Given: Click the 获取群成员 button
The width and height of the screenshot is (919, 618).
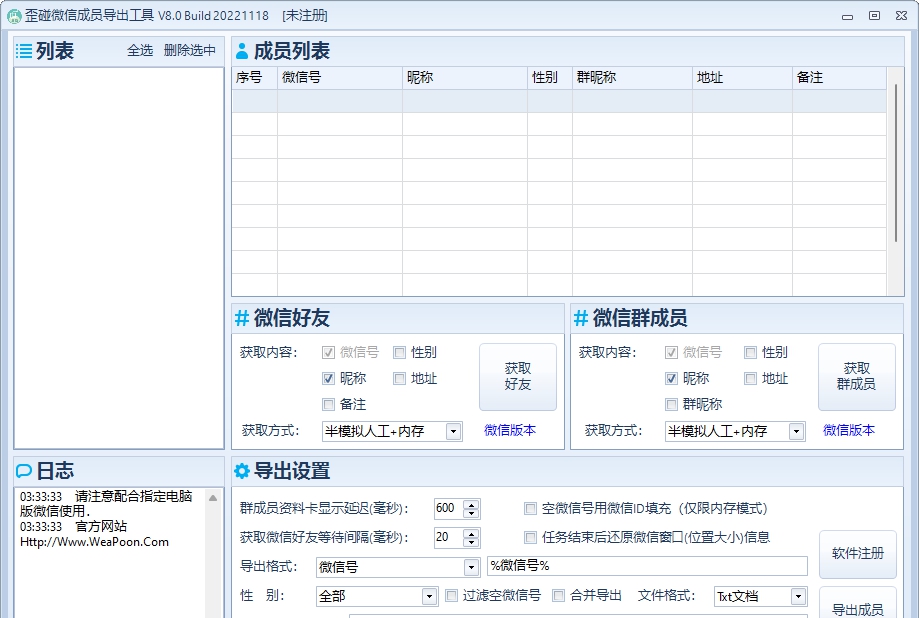Looking at the screenshot, I should (x=856, y=377).
